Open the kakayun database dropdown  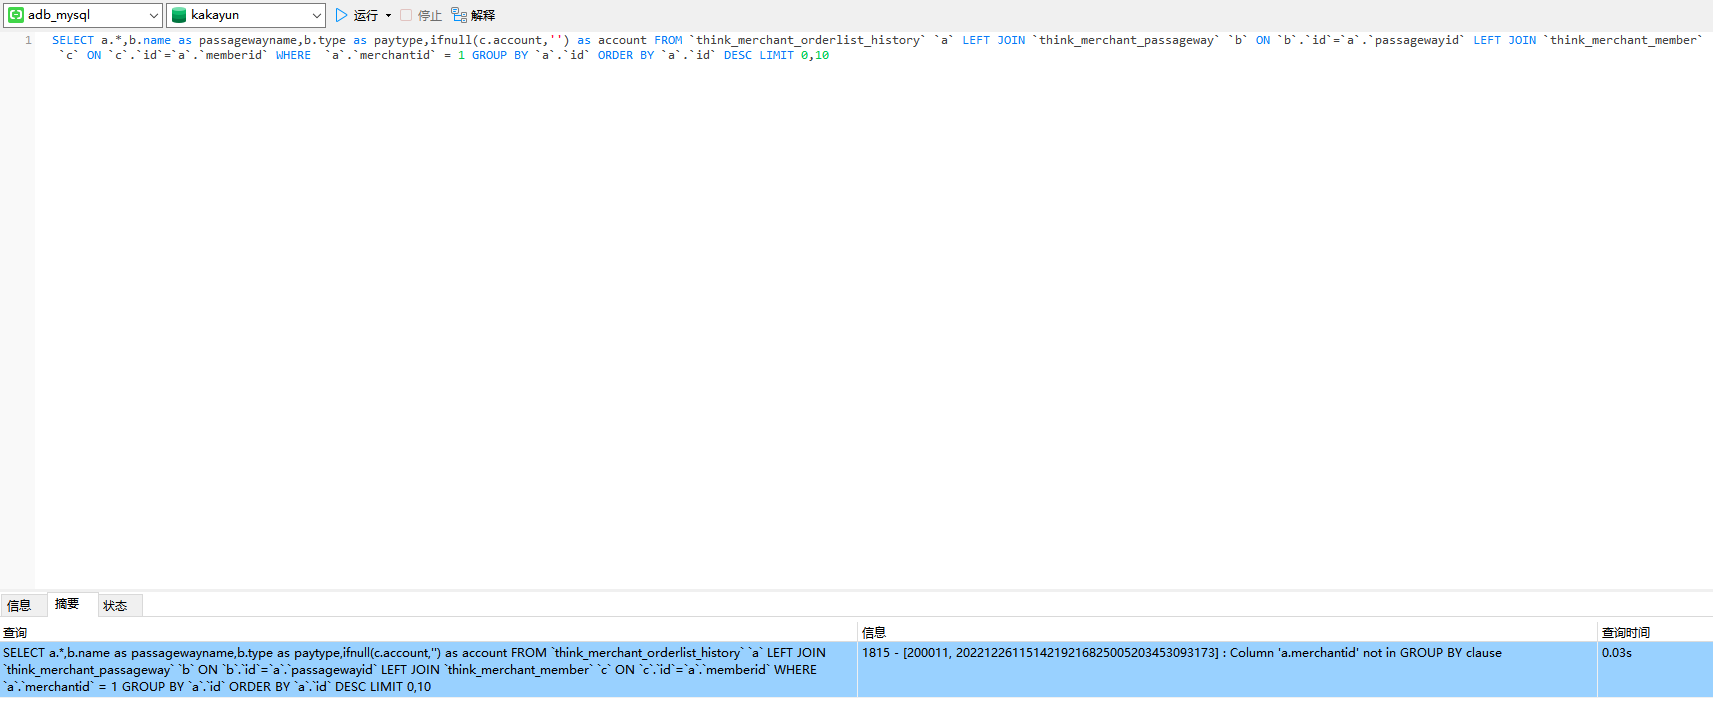coord(246,15)
